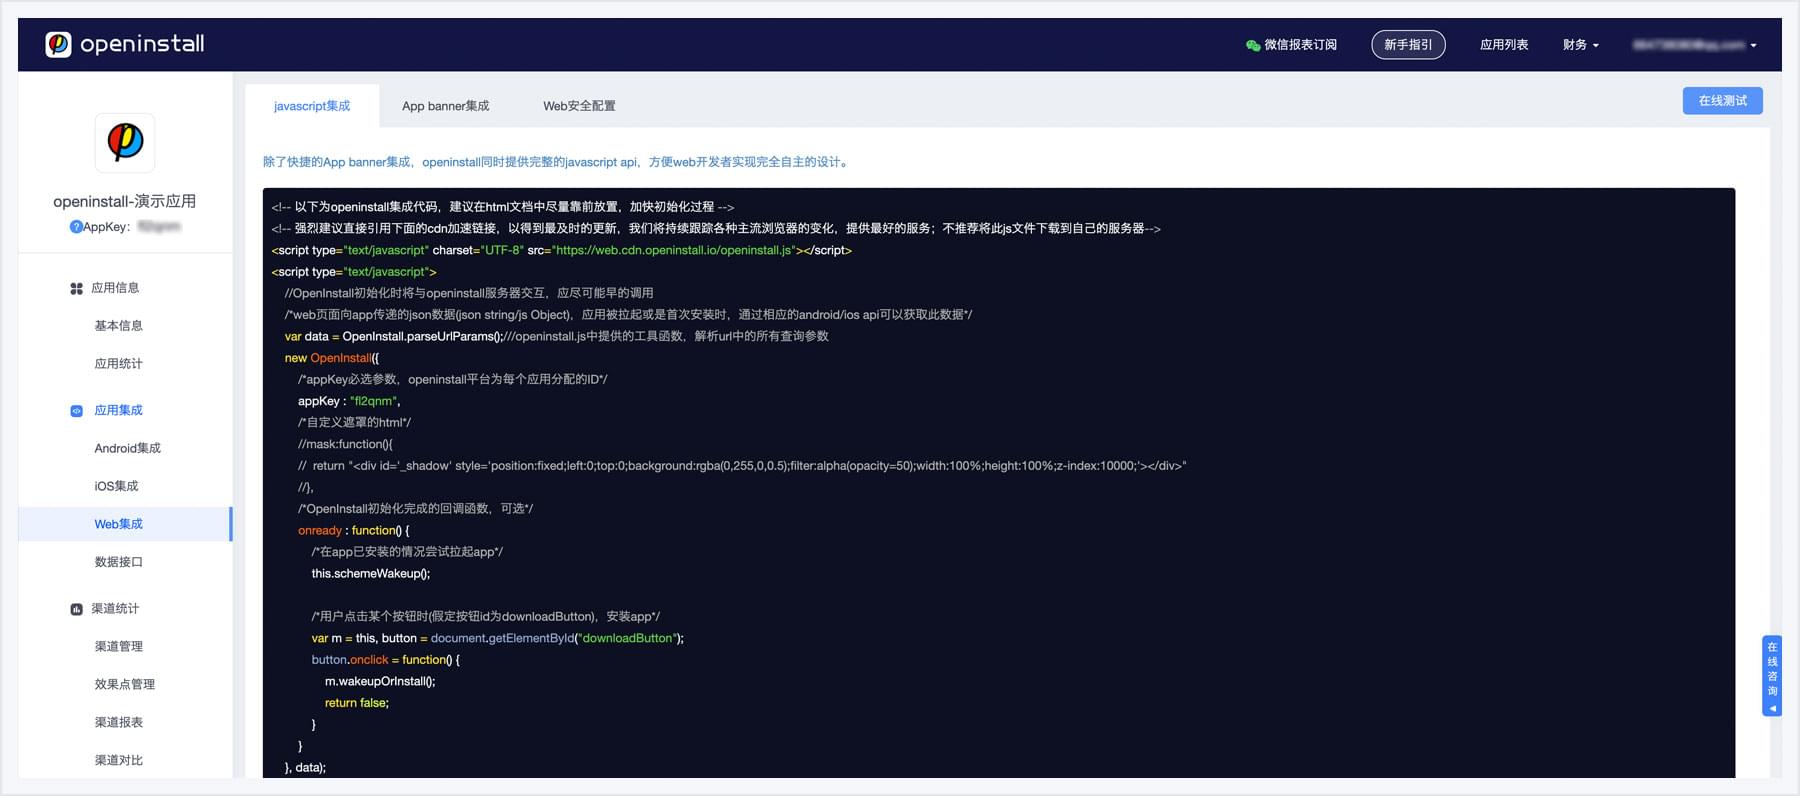This screenshot has height=796, width=1800.
Task: Switch to App banner集成 tab
Action: tap(446, 106)
